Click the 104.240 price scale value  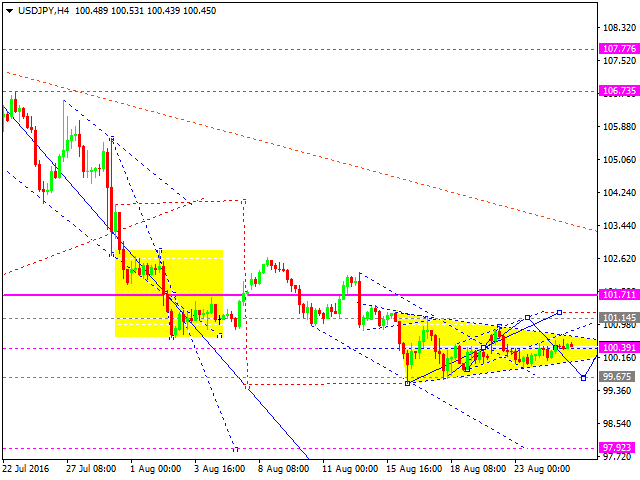[x=619, y=192]
